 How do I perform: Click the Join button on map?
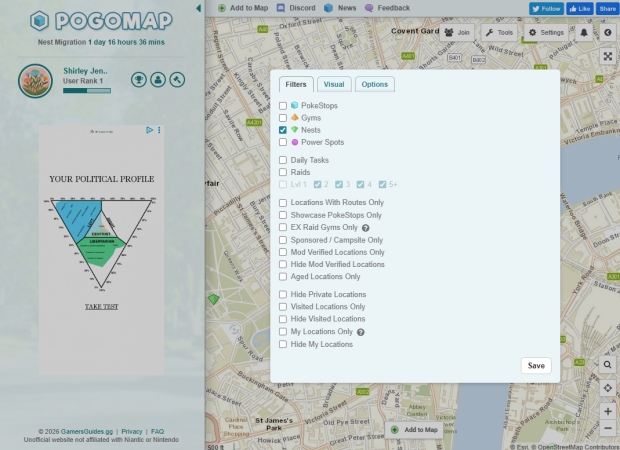457,32
